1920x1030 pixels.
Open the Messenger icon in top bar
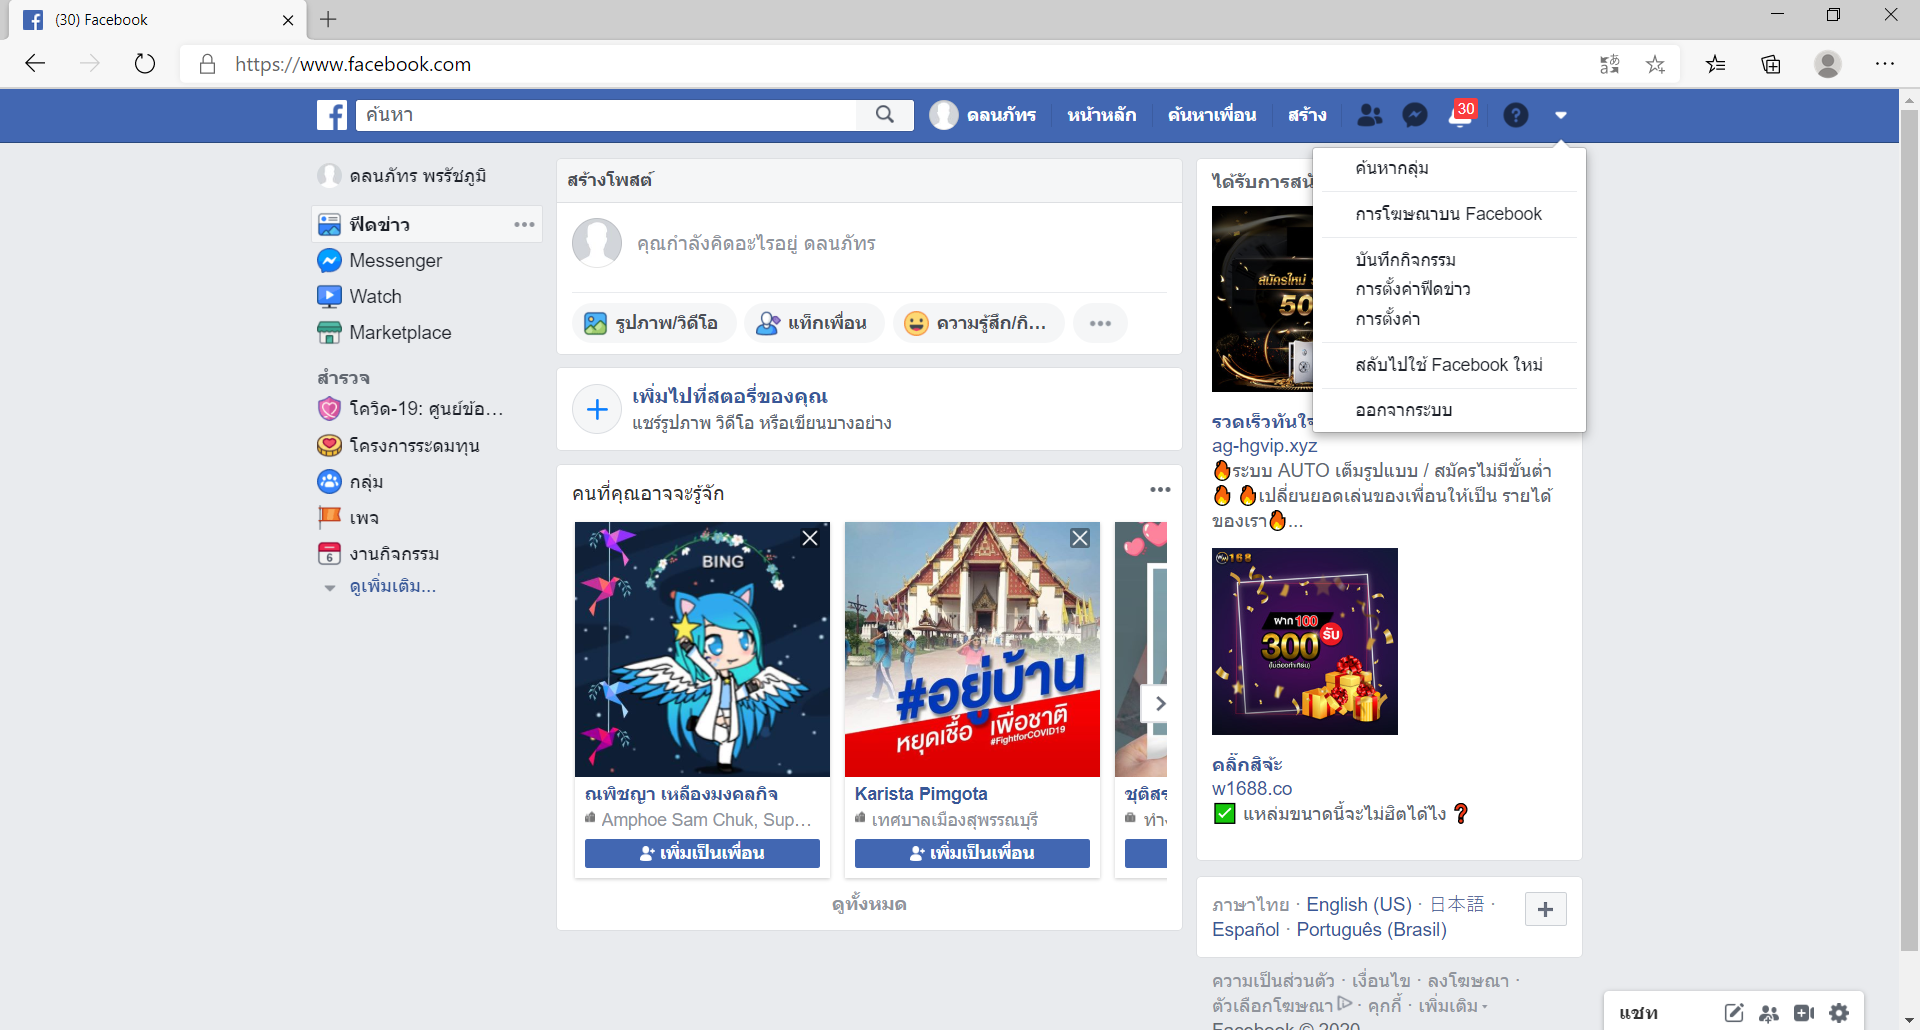1415,115
